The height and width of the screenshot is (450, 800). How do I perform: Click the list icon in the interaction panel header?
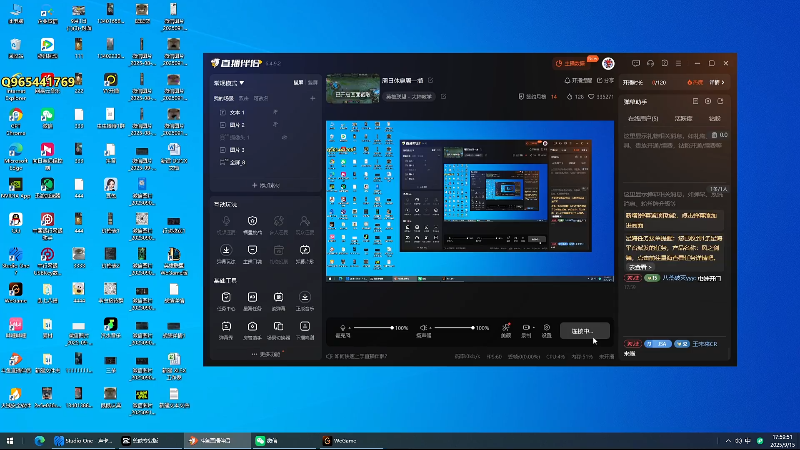[x=695, y=102]
